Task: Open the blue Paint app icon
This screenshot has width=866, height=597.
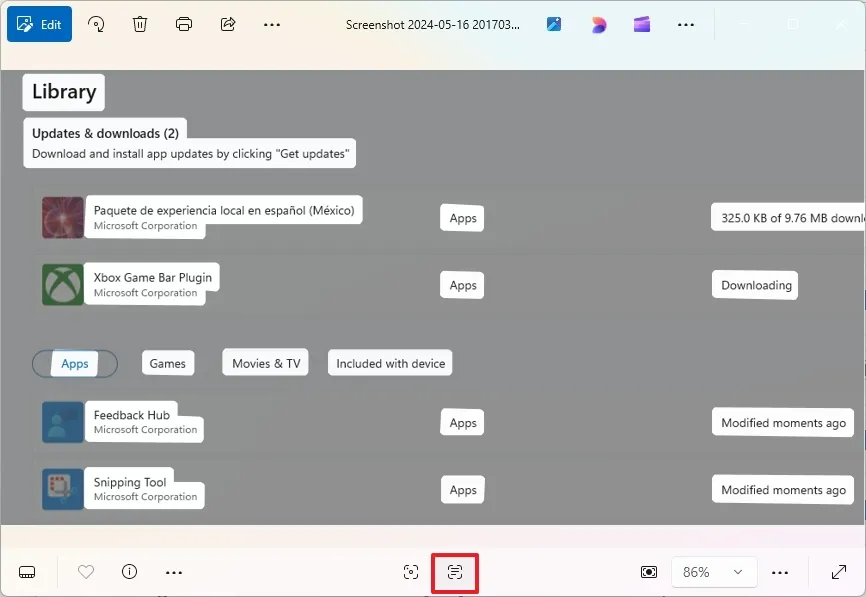Action: (x=554, y=24)
